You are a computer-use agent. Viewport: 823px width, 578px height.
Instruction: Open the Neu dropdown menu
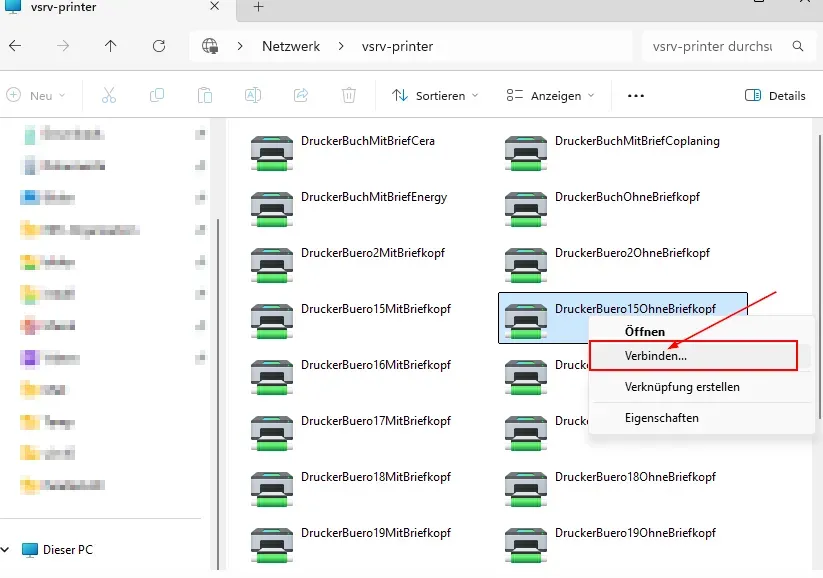35,96
